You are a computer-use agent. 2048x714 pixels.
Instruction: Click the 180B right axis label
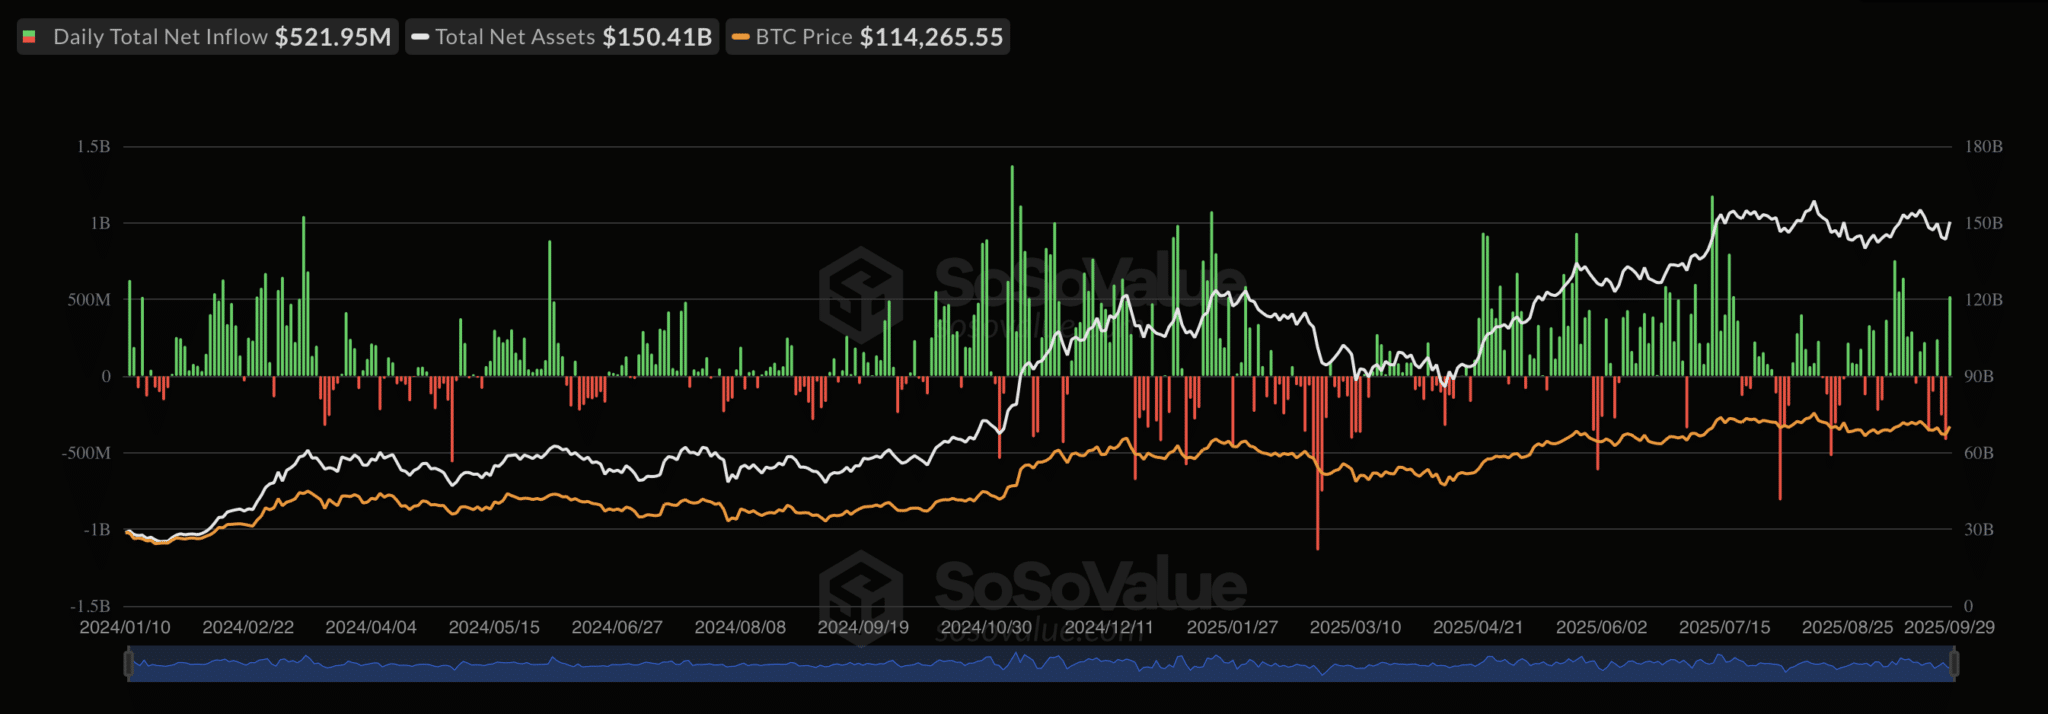coord(1984,147)
